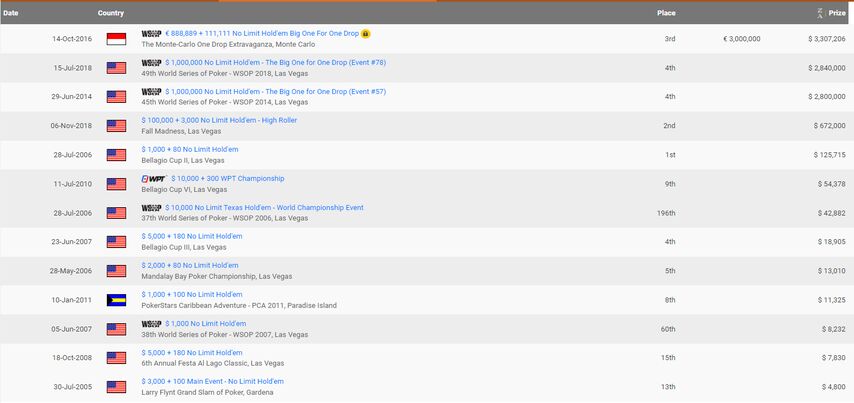Click the USA flag in the 15-Jul-2018 row

click(x=117, y=68)
